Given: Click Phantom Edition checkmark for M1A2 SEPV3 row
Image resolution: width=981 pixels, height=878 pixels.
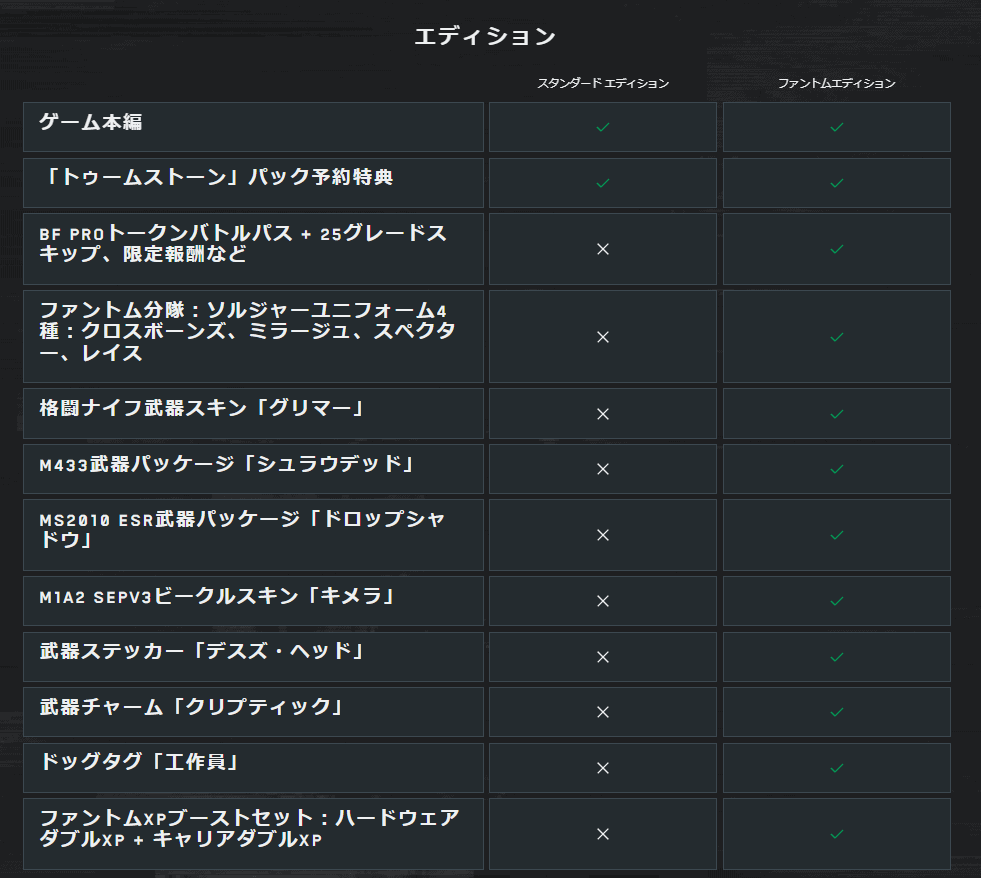Looking at the screenshot, I should [x=836, y=601].
